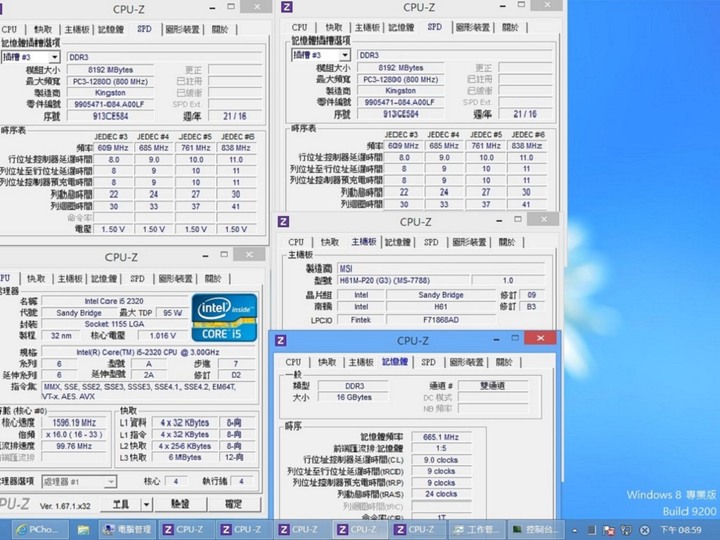Open 圖形裝置 tab in left SPD window

tap(182, 29)
